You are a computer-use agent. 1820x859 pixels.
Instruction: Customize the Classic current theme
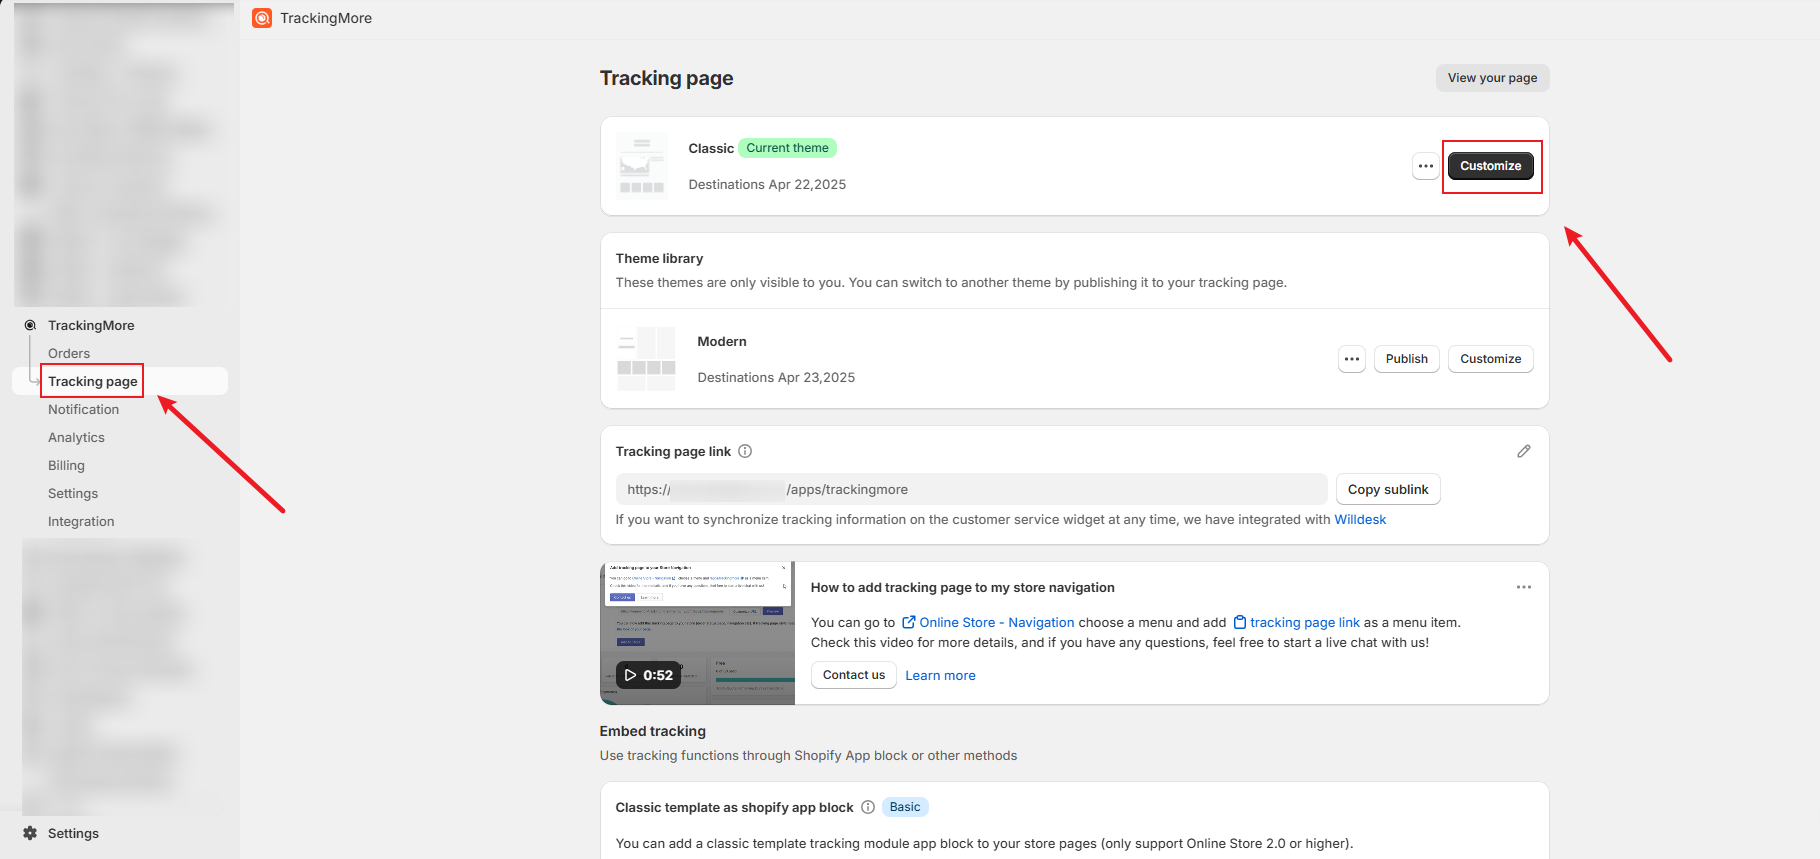[1490, 166]
